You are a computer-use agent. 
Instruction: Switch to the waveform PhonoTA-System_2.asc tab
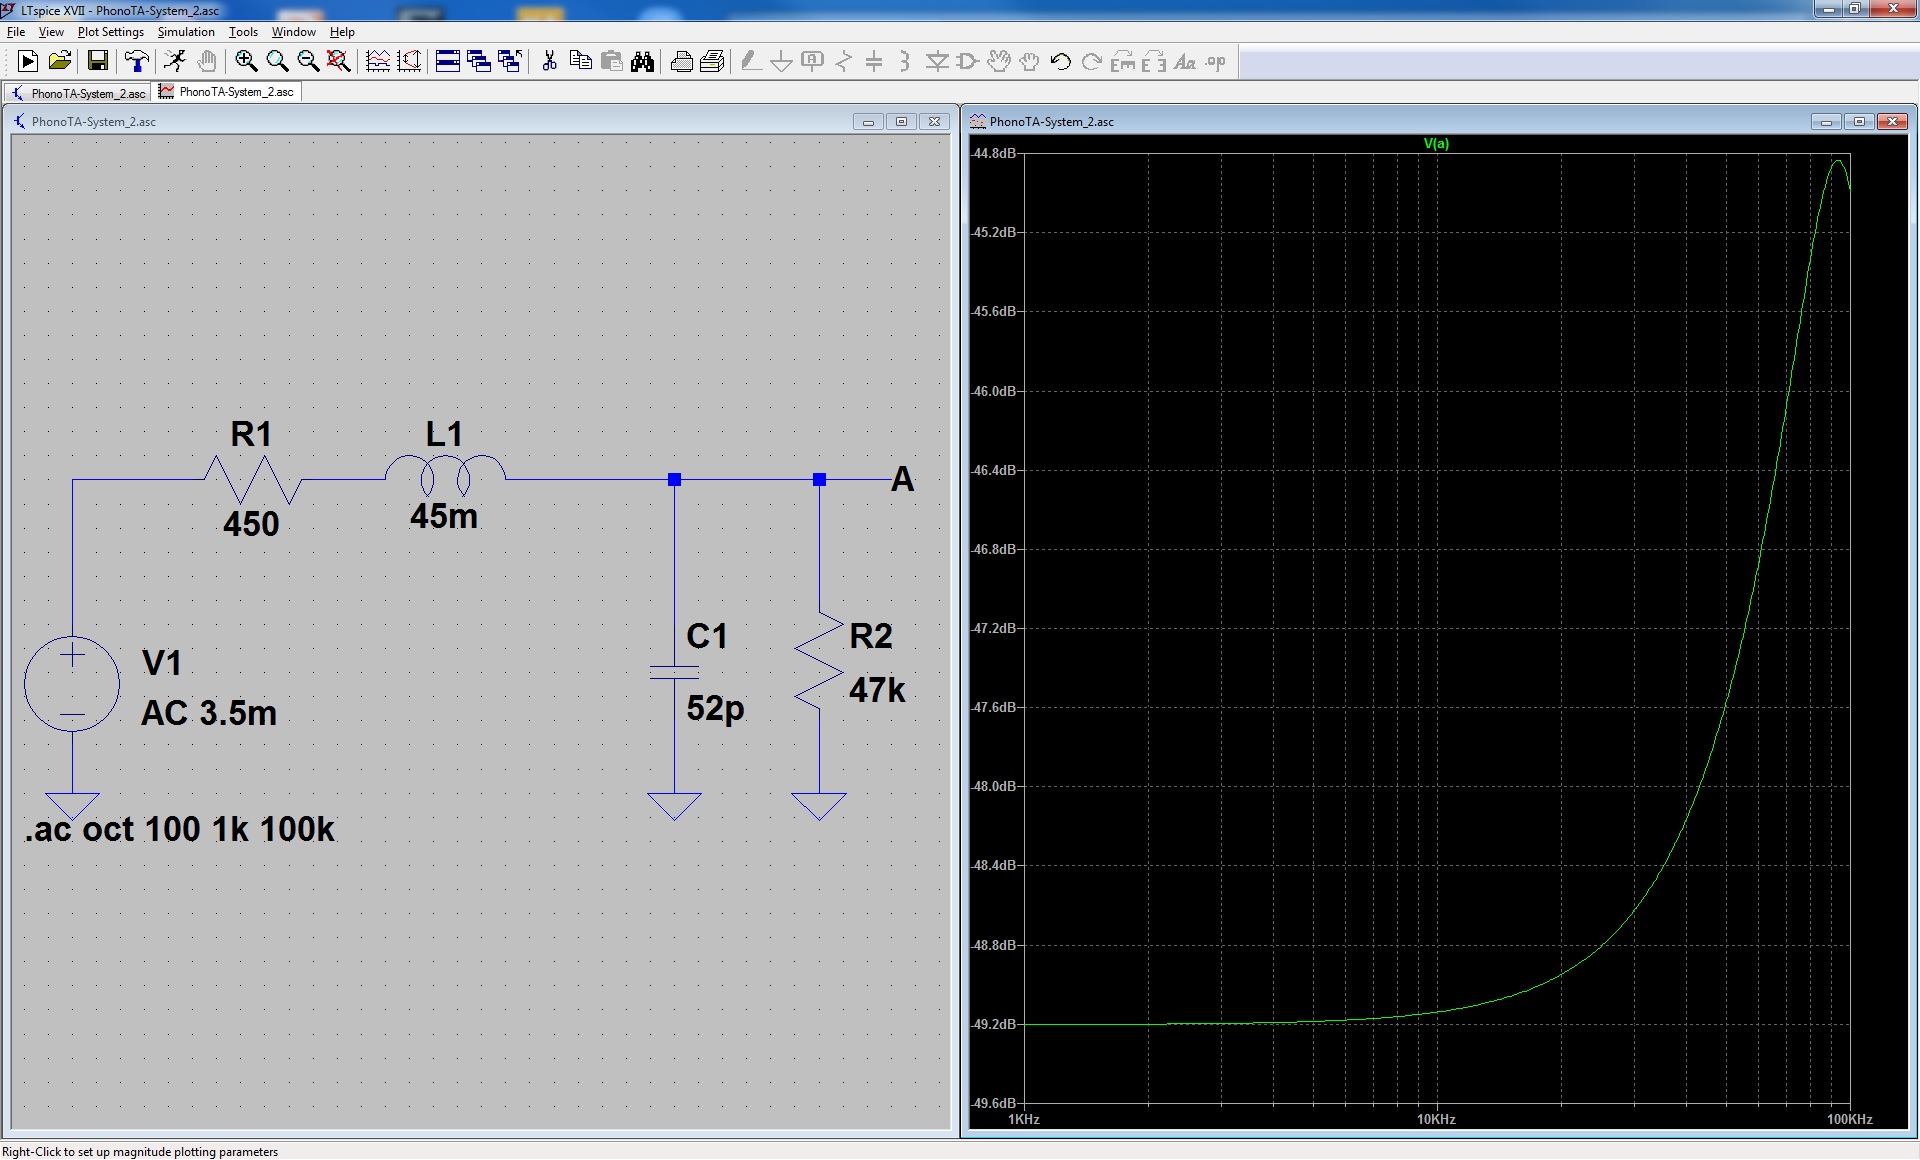click(x=227, y=92)
